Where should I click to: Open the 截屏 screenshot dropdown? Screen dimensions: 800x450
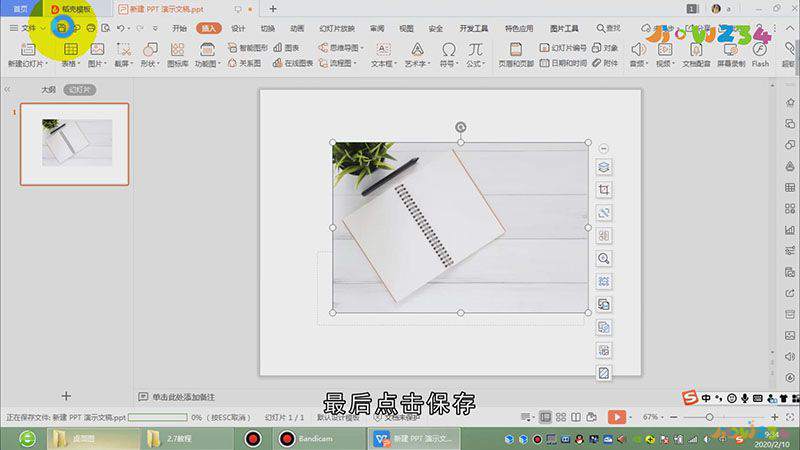pos(123,64)
